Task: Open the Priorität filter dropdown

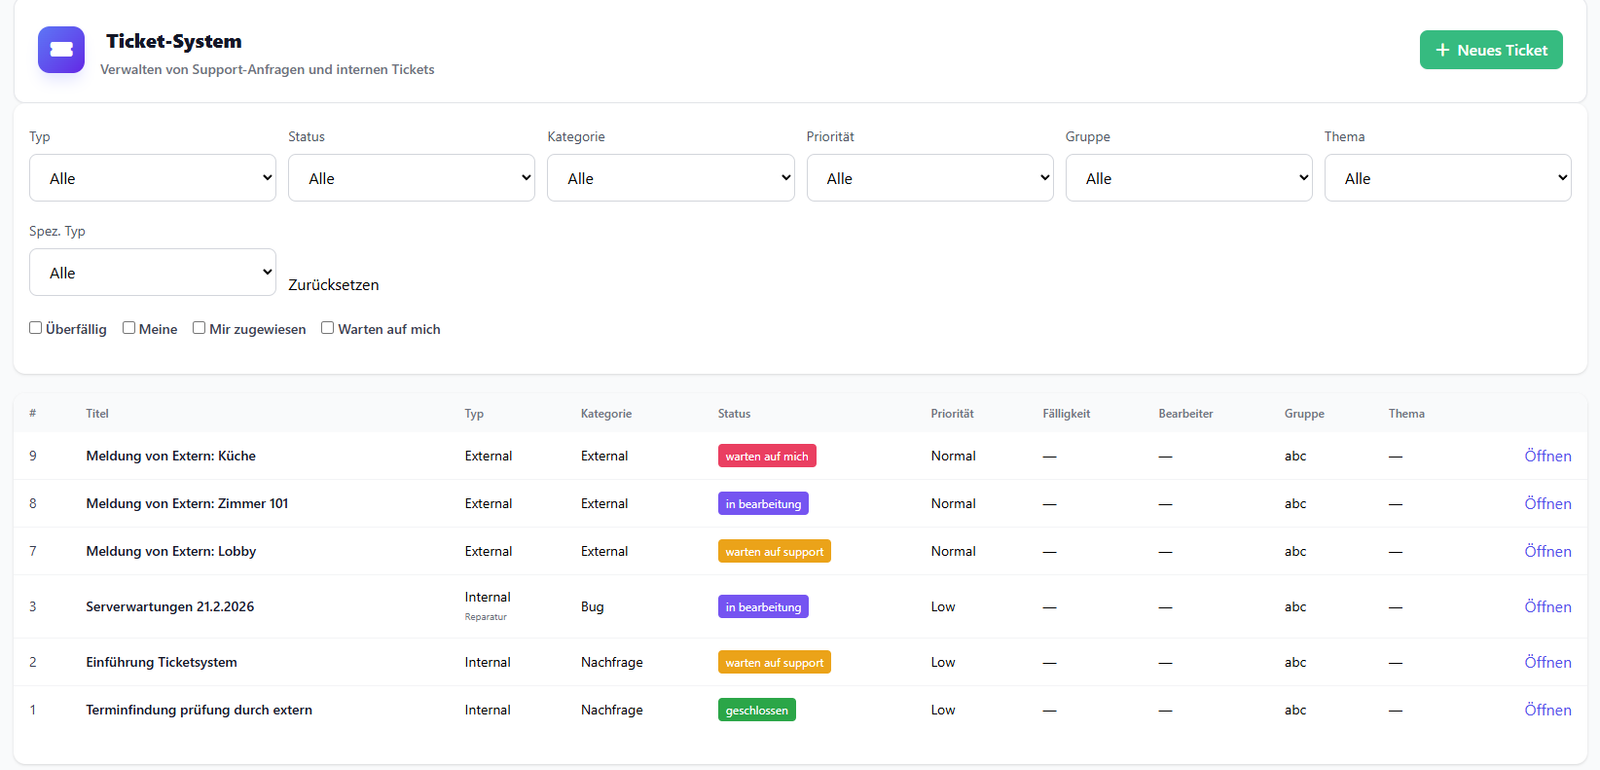Action: pos(929,178)
